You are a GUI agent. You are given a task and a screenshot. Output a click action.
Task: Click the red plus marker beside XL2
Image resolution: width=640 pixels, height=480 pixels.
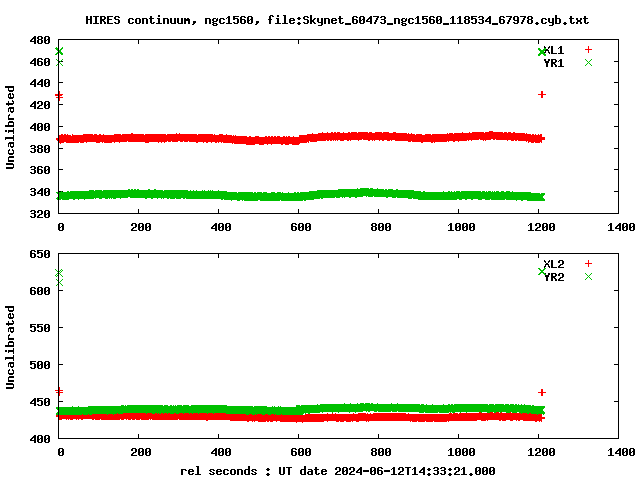pyautogui.click(x=588, y=264)
